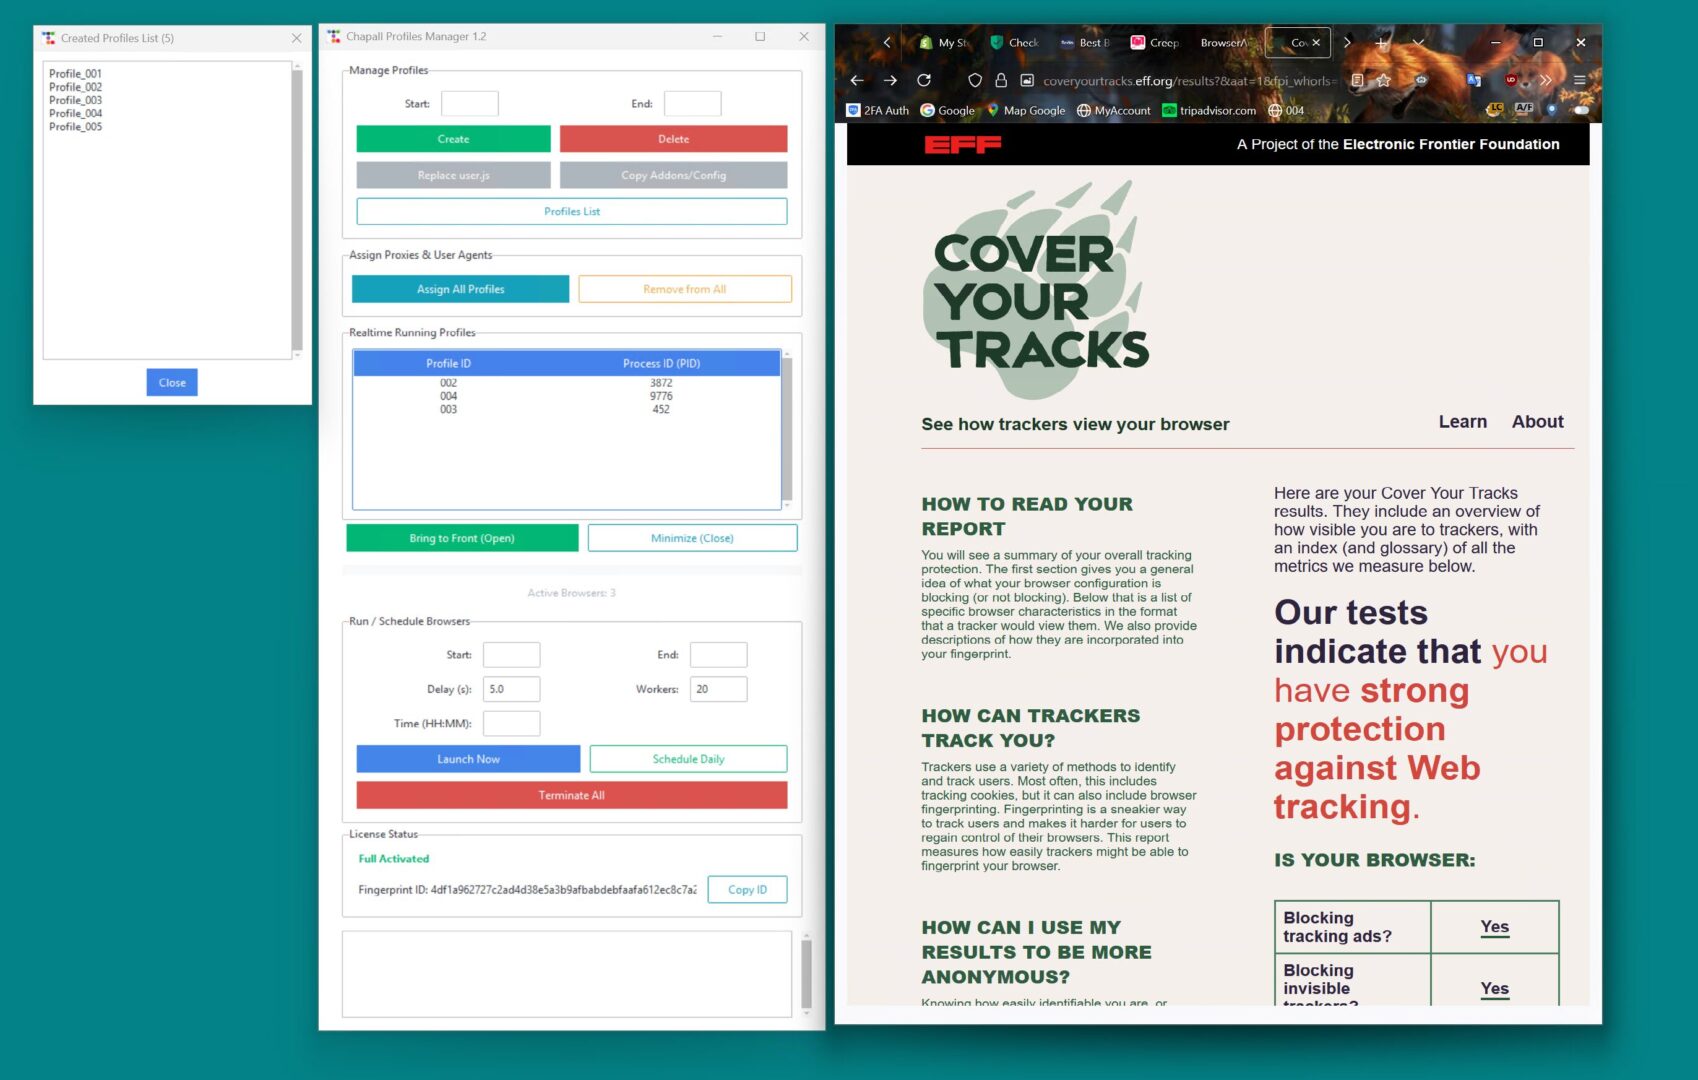The image size is (1698, 1080).
Task: Expand the overflow extensions chevron
Action: pos(1546,80)
